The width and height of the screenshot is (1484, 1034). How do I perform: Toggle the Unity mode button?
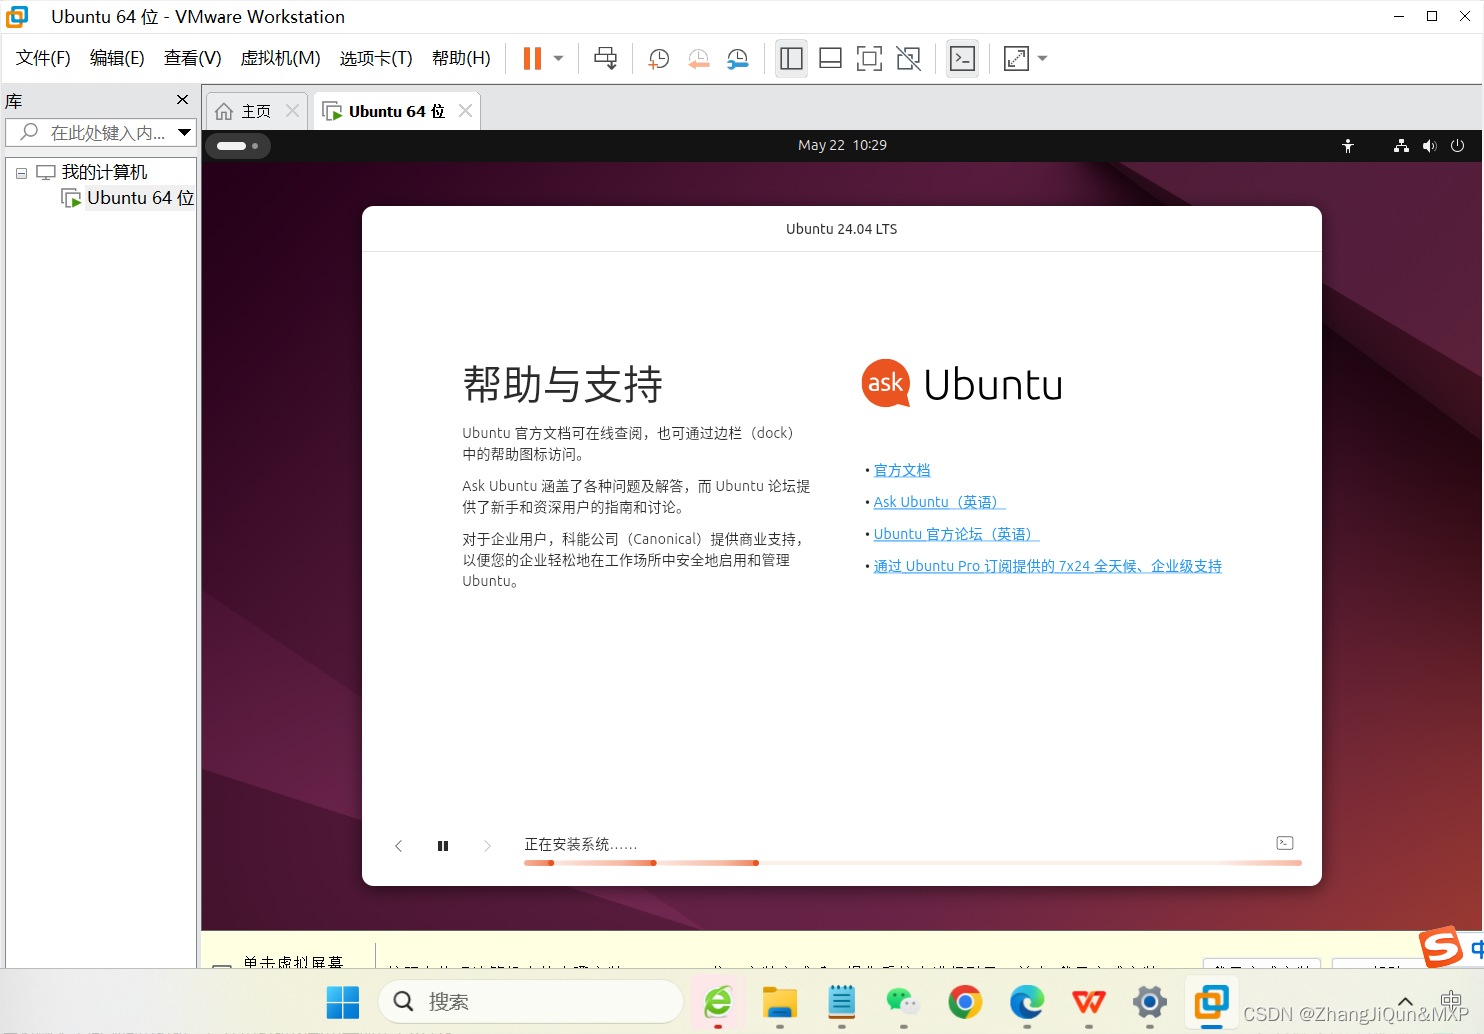pyautogui.click(x=908, y=58)
